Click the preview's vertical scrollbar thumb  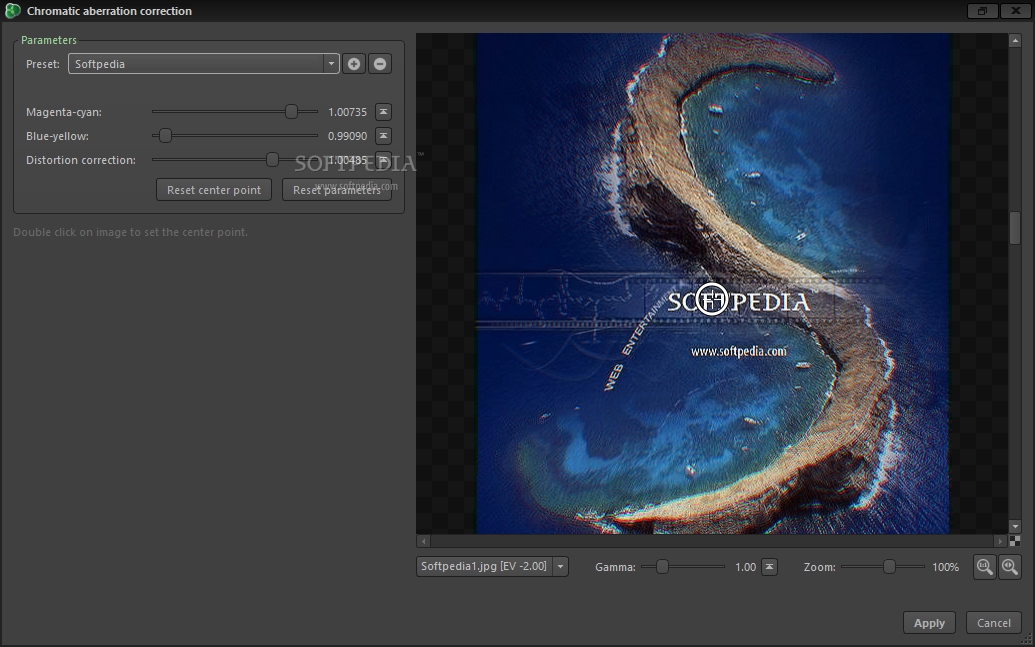pyautogui.click(x=1015, y=228)
